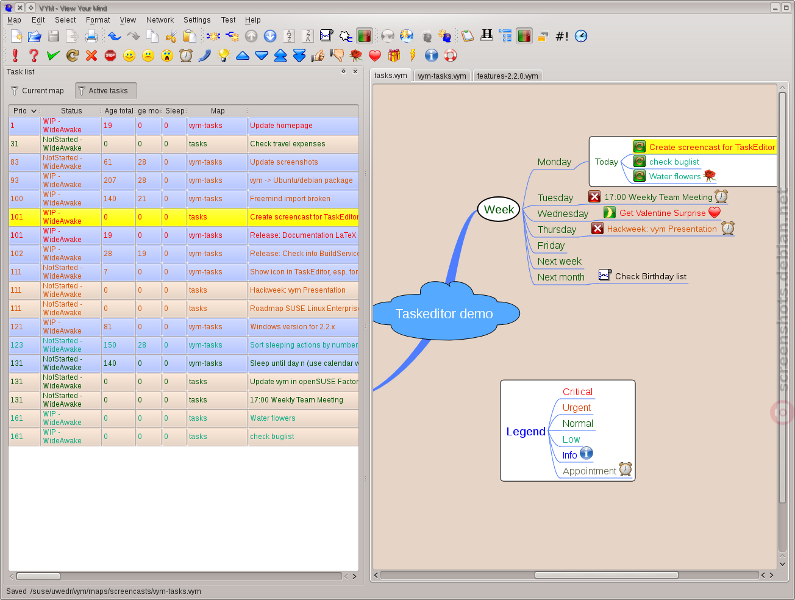Click the Save floppy disk icon
The height and width of the screenshot is (600, 795).
pyautogui.click(x=53, y=36)
